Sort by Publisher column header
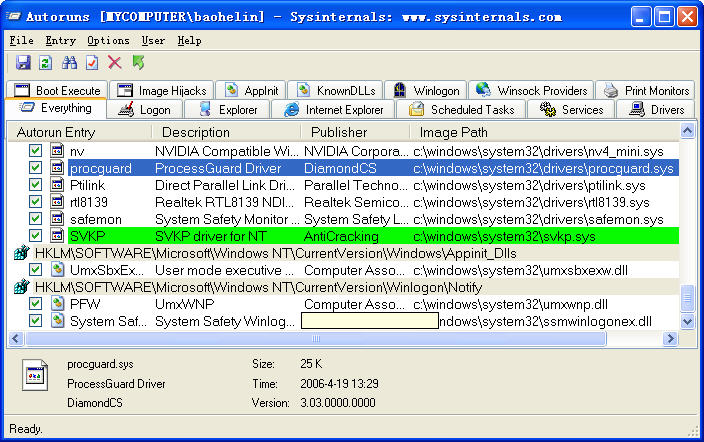The image size is (704, 442). pyautogui.click(x=356, y=132)
